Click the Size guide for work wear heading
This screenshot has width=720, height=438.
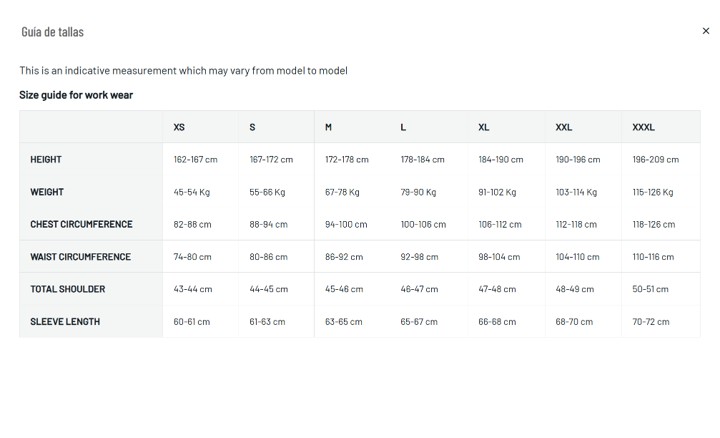click(x=76, y=95)
